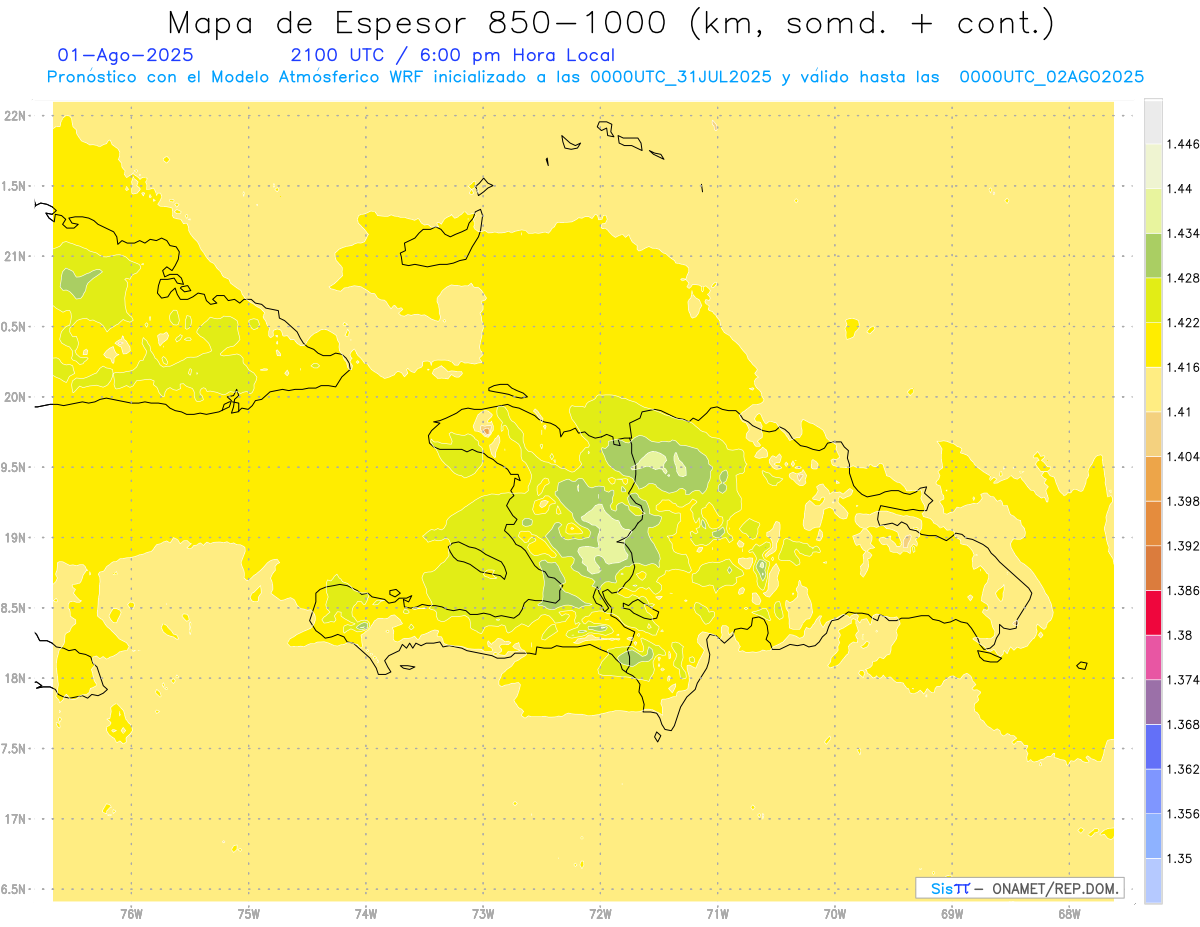
Task: Click the 68W longitude label
Action: pyautogui.click(x=1069, y=913)
